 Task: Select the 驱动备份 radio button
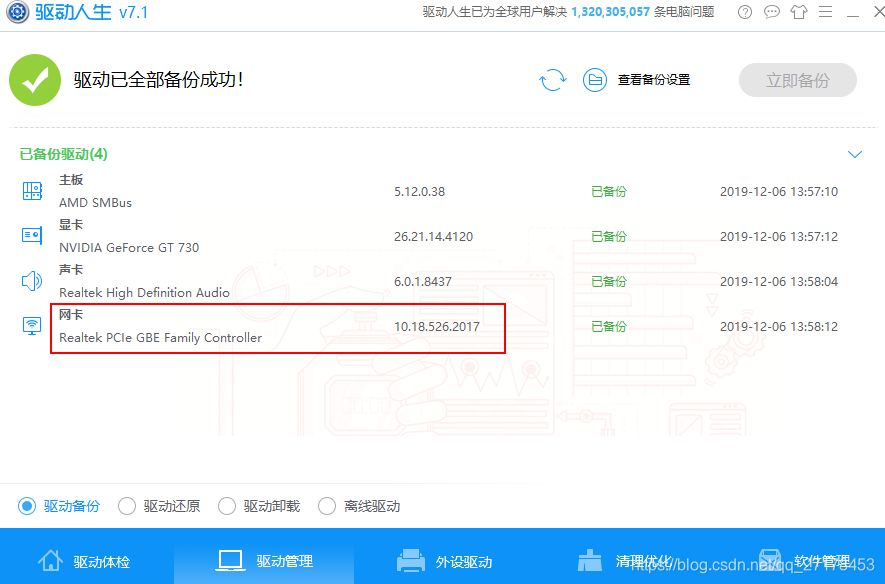coord(27,506)
